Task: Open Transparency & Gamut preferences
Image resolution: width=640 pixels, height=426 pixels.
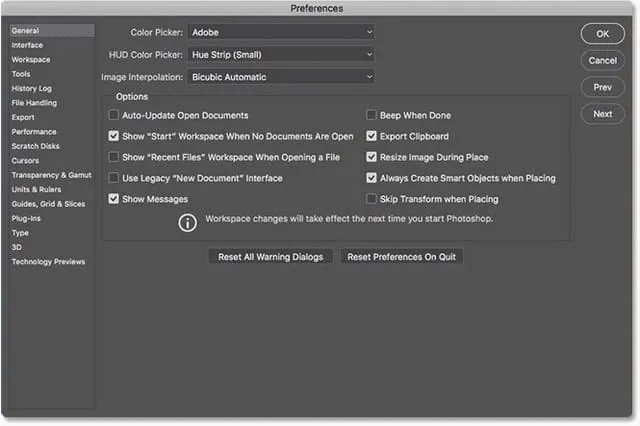Action: [x=51, y=175]
